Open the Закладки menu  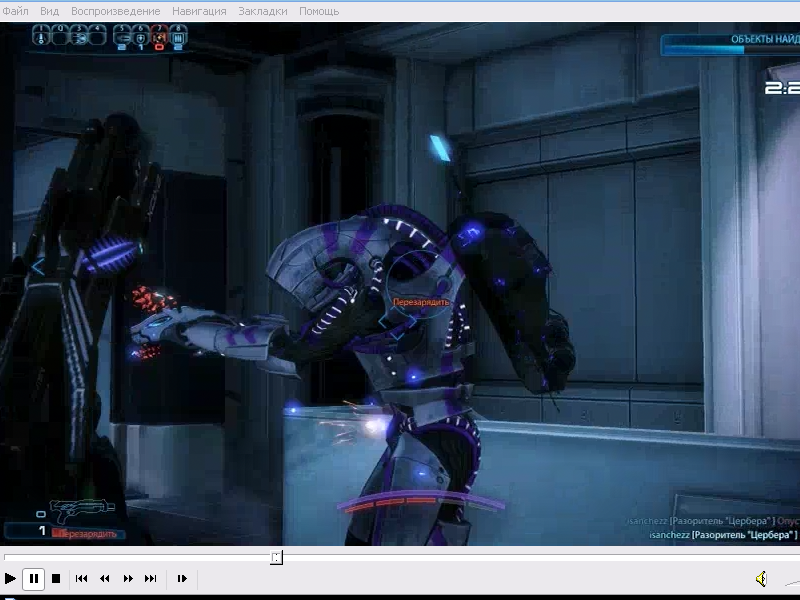click(x=263, y=11)
